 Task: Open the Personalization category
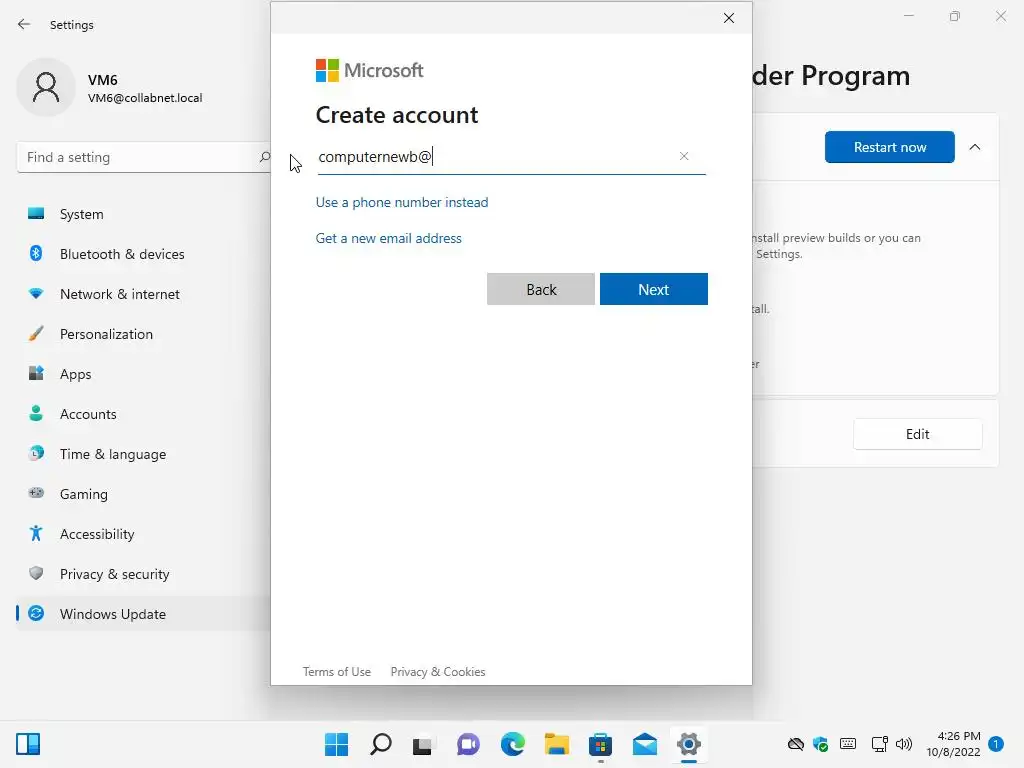click(x=144, y=334)
